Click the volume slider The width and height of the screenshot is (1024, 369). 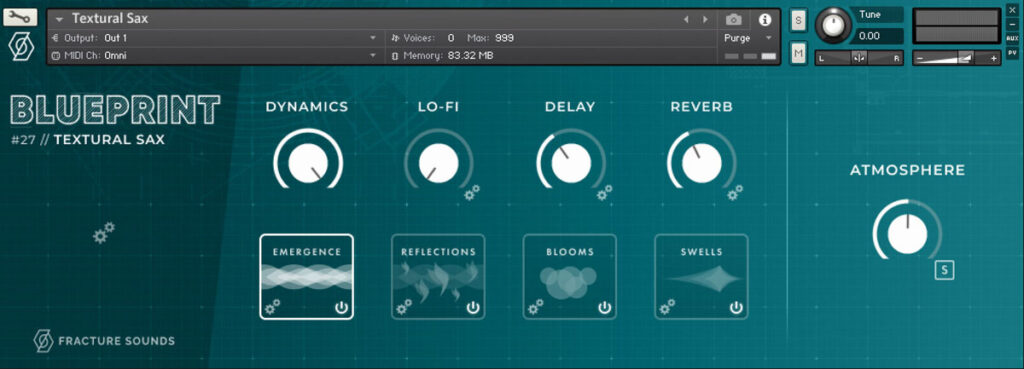[x=957, y=58]
